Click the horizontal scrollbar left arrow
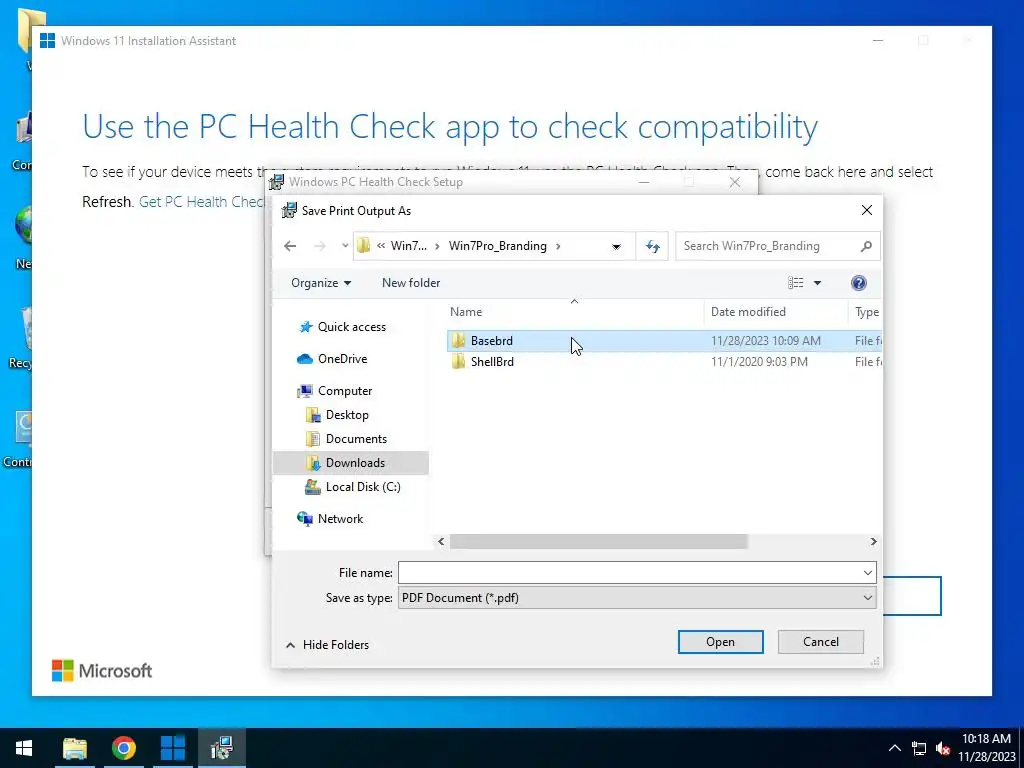The image size is (1024, 768). click(441, 541)
